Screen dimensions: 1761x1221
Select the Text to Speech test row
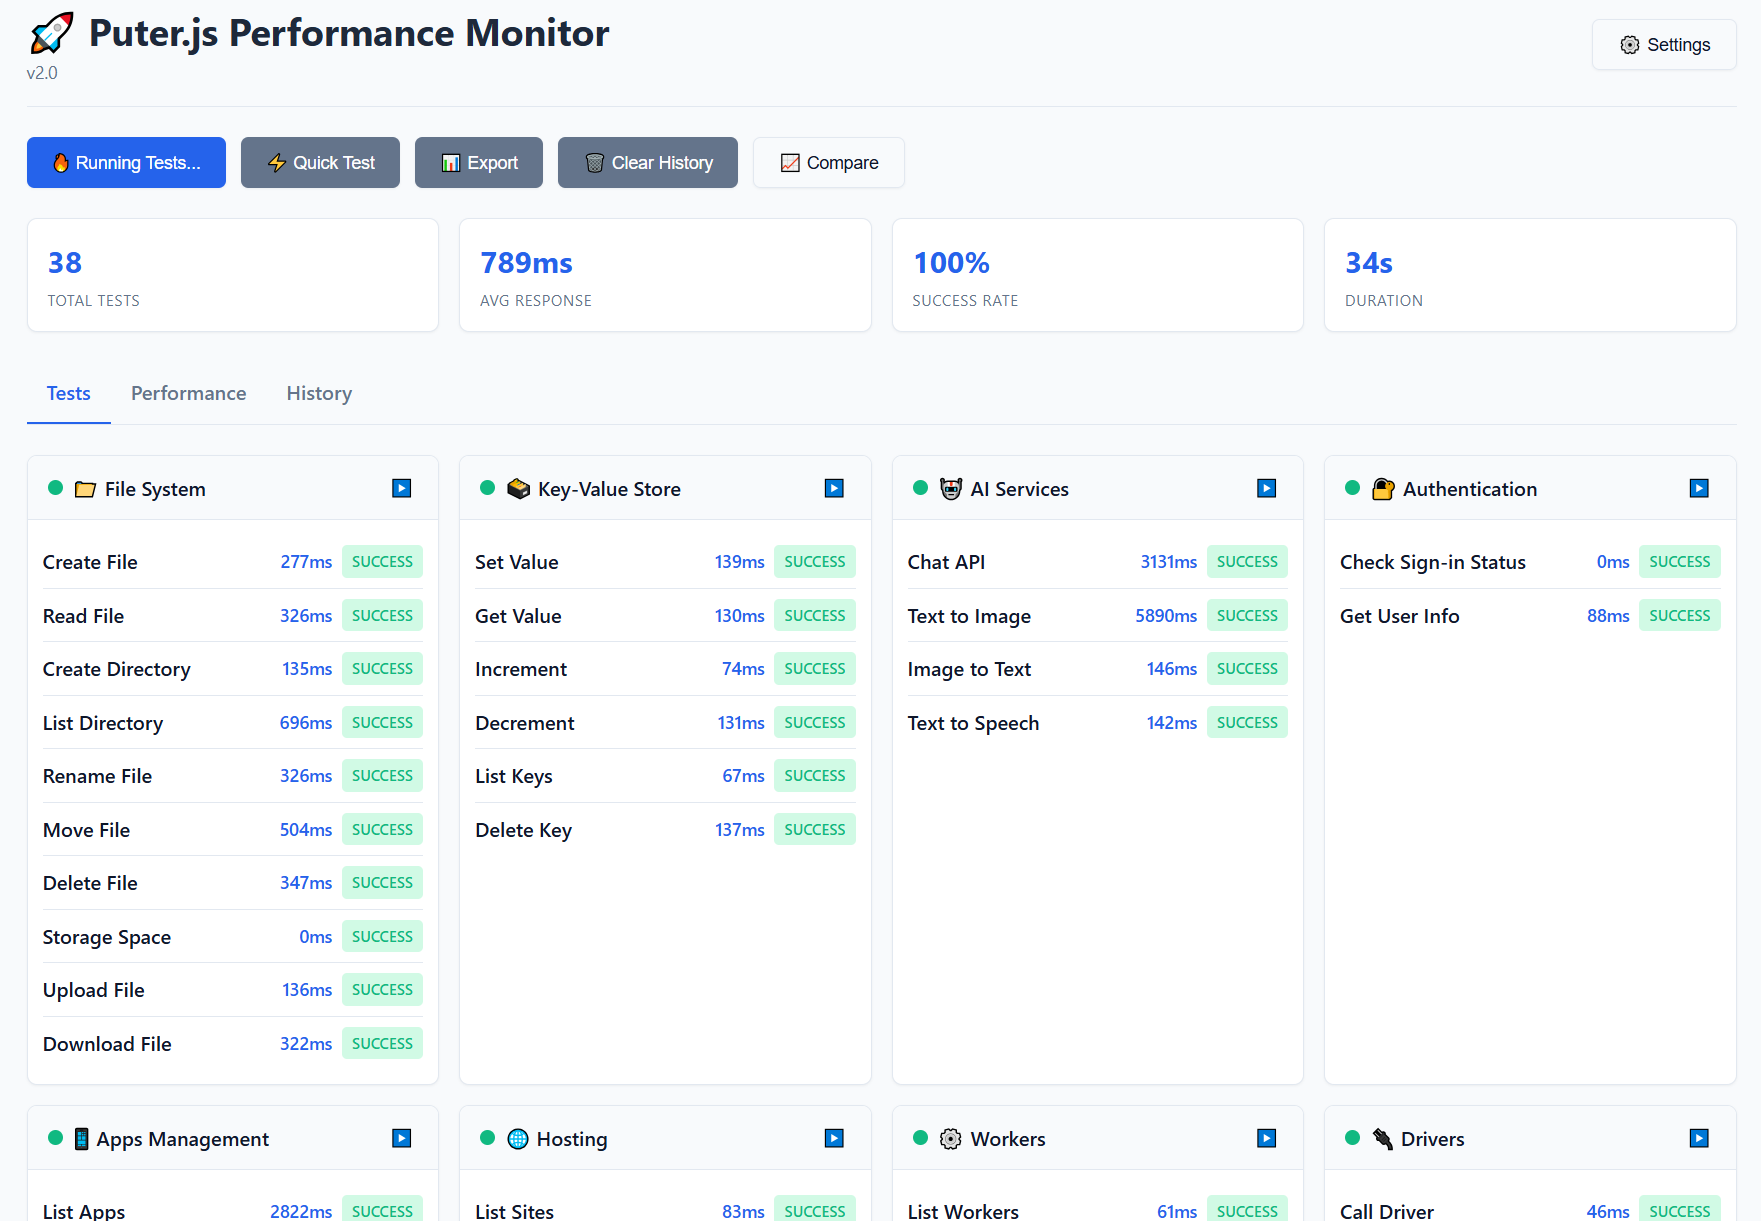tap(1097, 723)
